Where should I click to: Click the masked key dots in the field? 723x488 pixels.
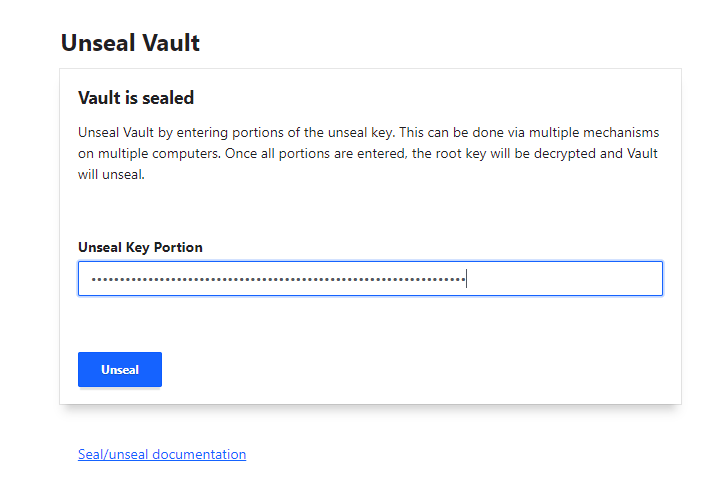point(278,279)
